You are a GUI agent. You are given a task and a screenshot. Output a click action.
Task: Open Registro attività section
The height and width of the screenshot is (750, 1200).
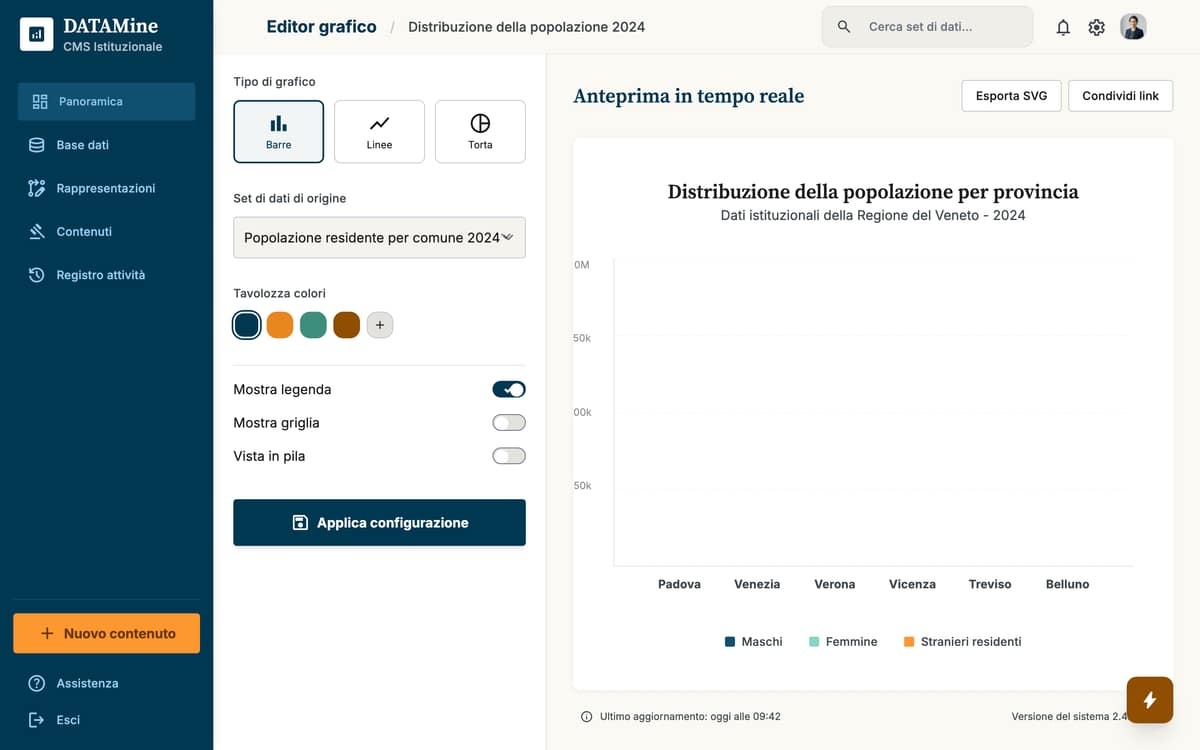pos(106,275)
